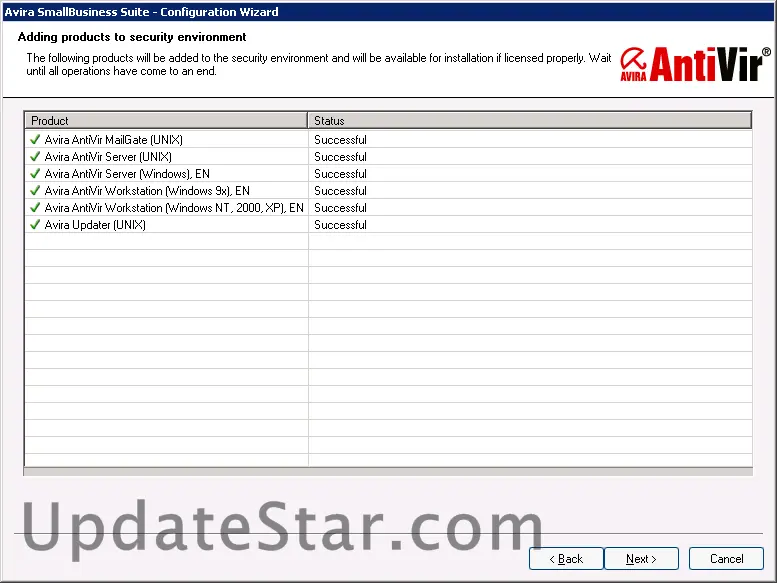
Task: Select Avira AntiVir Workstation (Windows 9x), EN text
Action: (x=147, y=191)
